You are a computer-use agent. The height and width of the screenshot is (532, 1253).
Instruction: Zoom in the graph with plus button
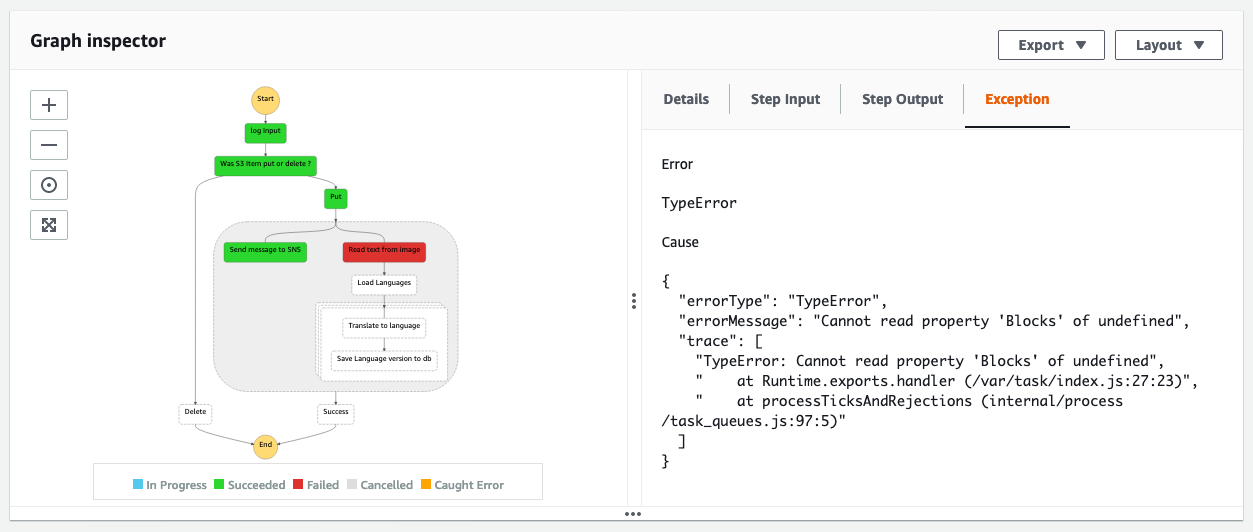[x=49, y=104]
